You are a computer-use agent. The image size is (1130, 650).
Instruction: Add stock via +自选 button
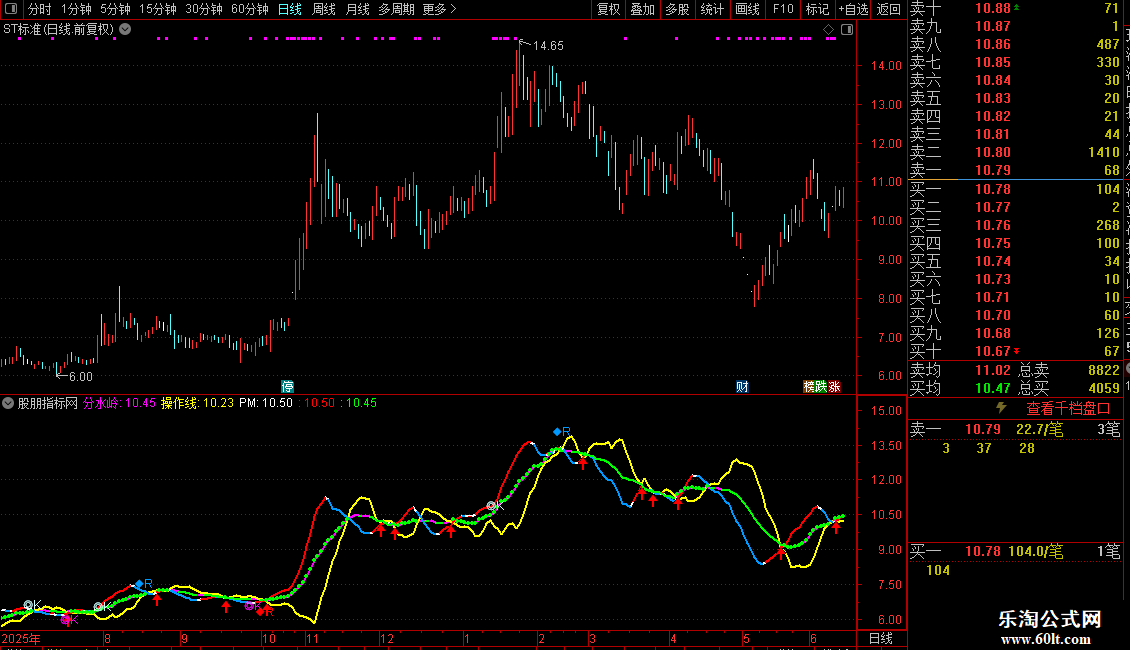click(854, 9)
